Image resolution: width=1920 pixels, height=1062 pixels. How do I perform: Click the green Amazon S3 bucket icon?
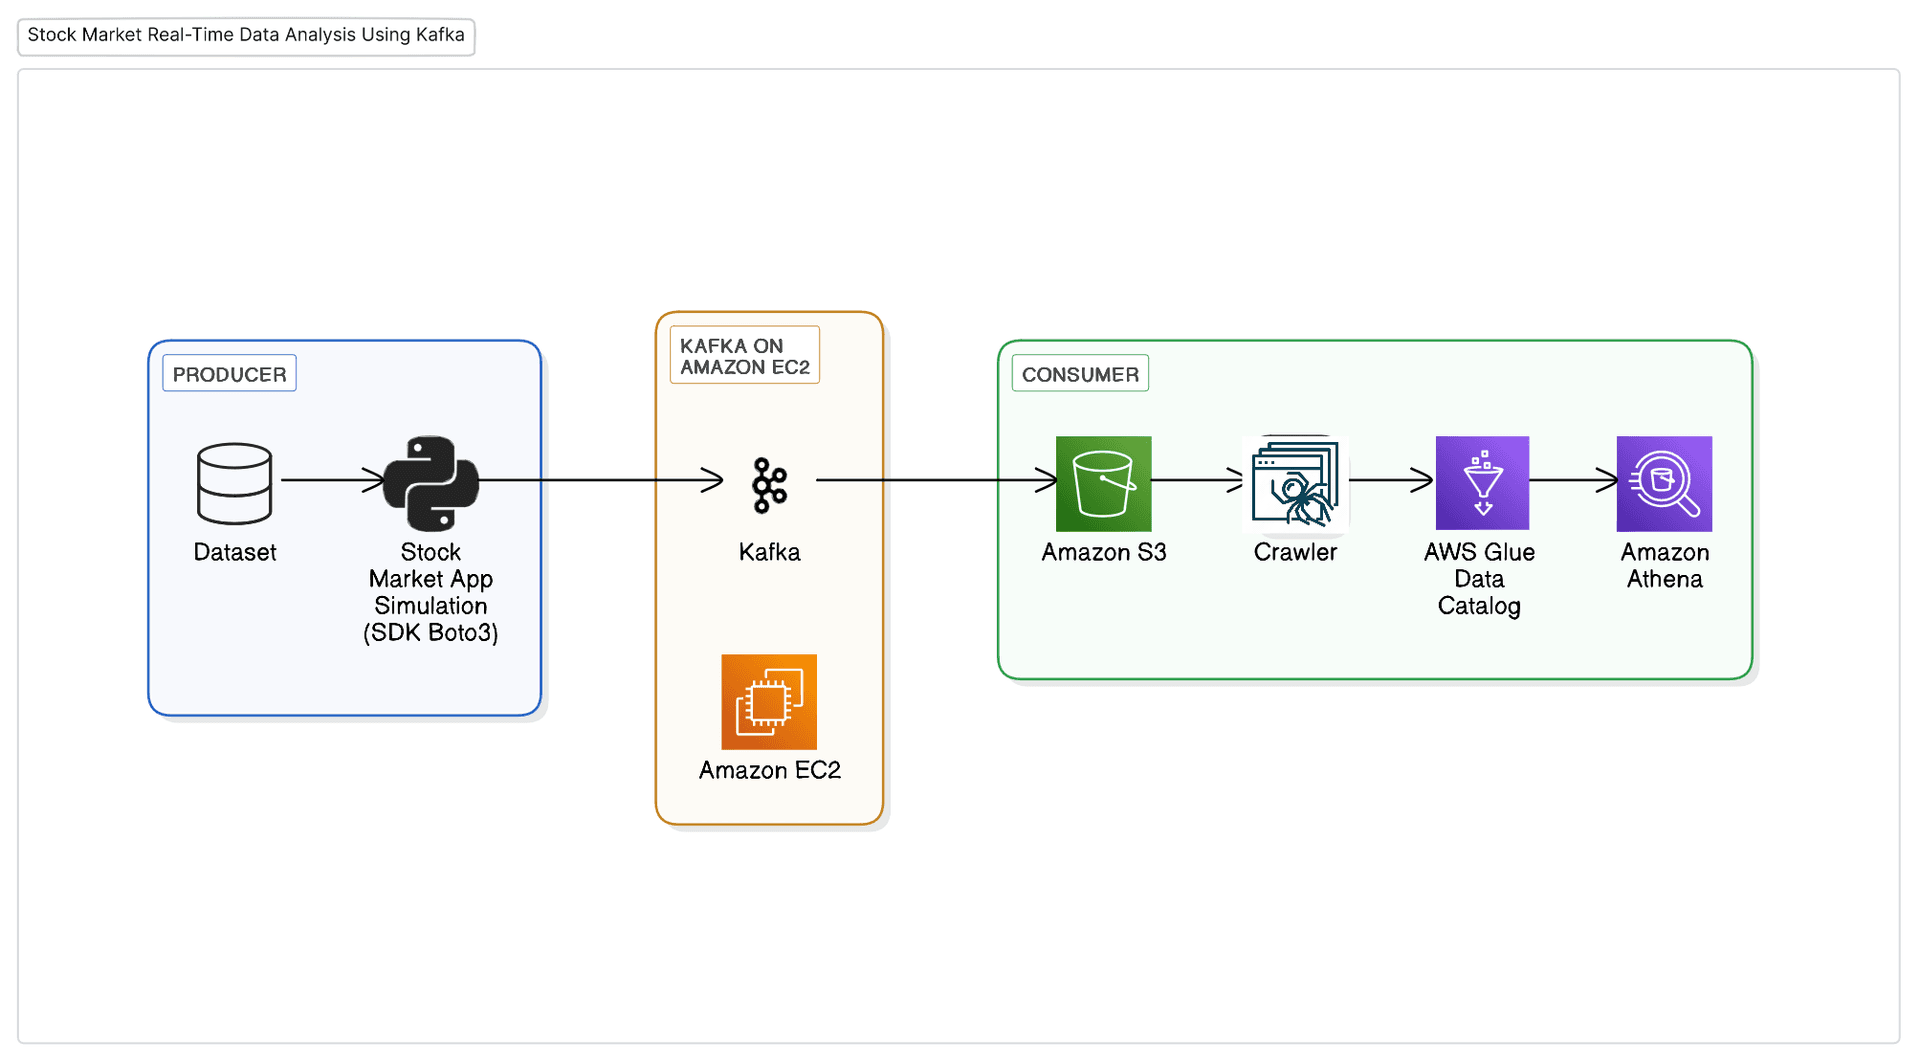pos(1103,484)
